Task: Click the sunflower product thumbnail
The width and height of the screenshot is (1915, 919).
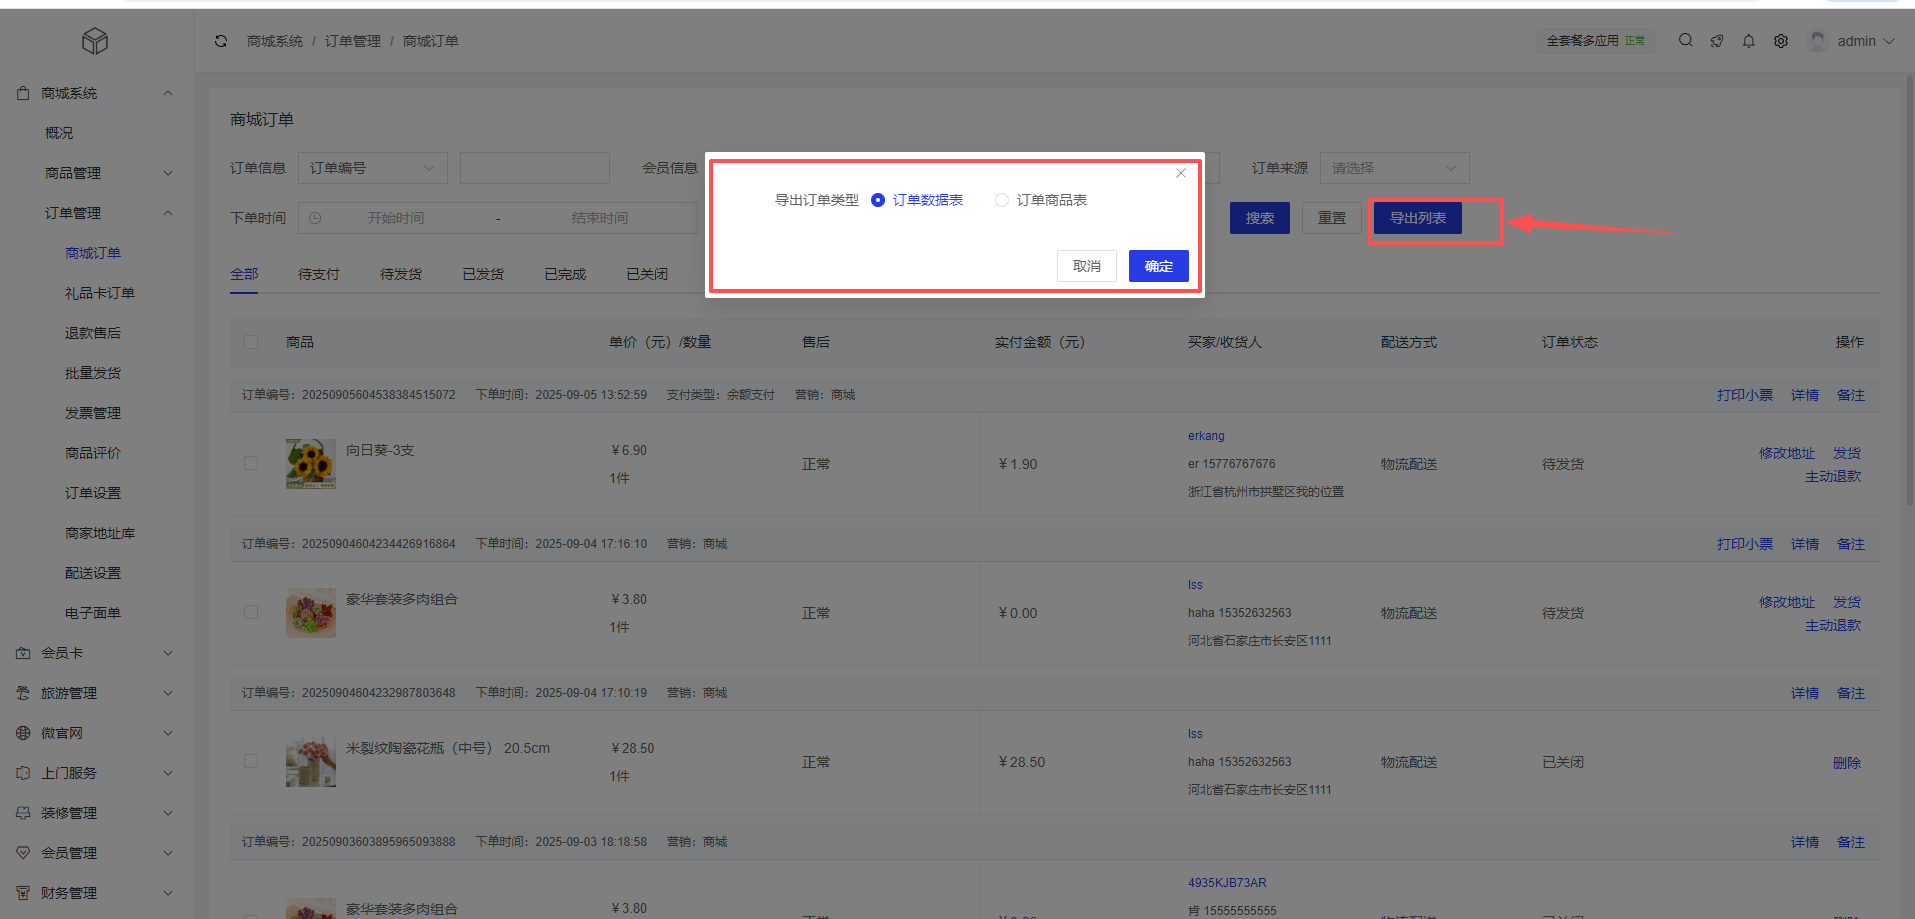Action: (x=310, y=464)
